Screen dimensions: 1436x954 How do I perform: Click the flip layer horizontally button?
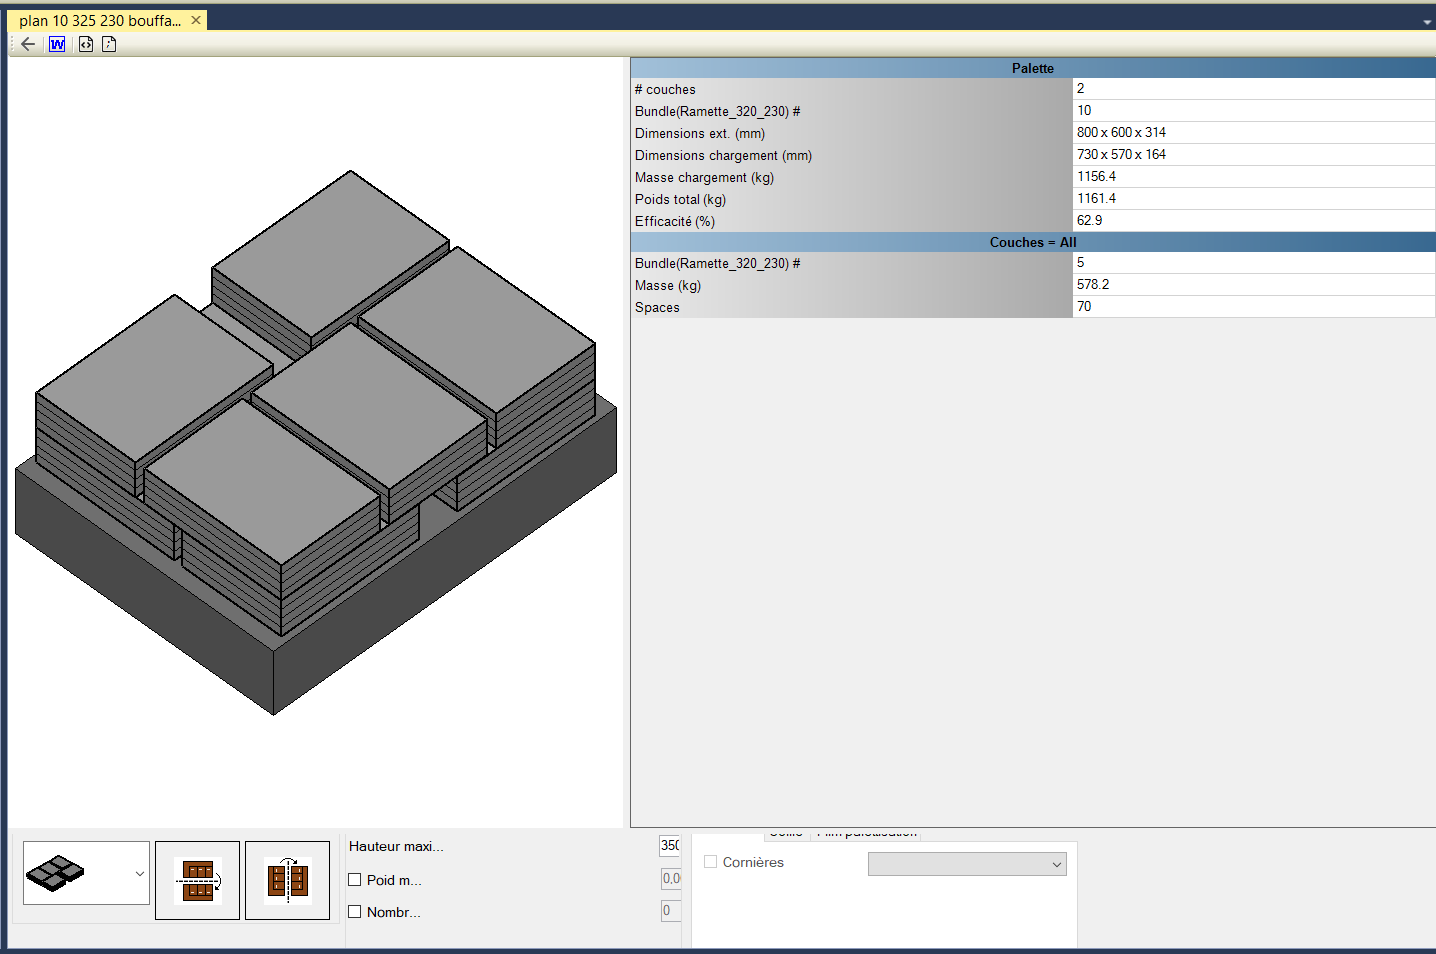[x=198, y=880]
